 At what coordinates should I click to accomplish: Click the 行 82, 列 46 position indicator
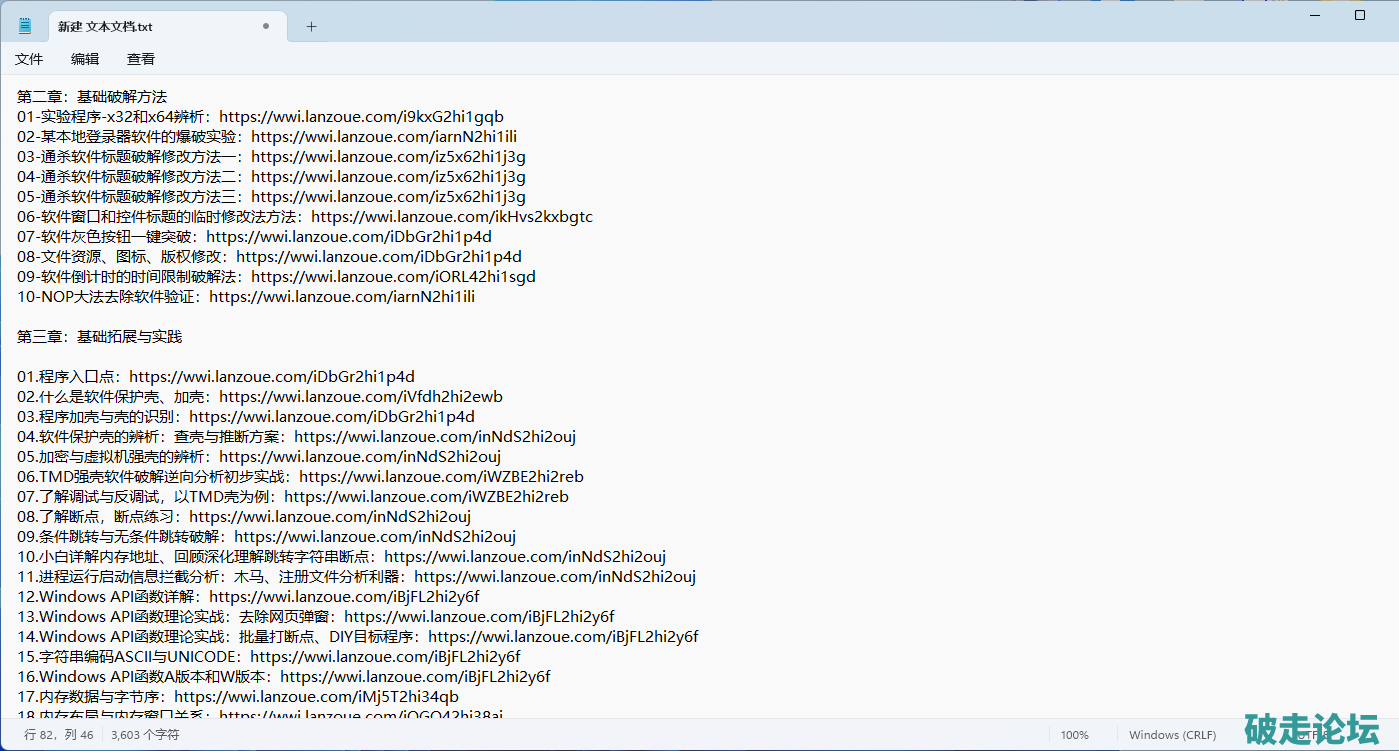[x=59, y=735]
